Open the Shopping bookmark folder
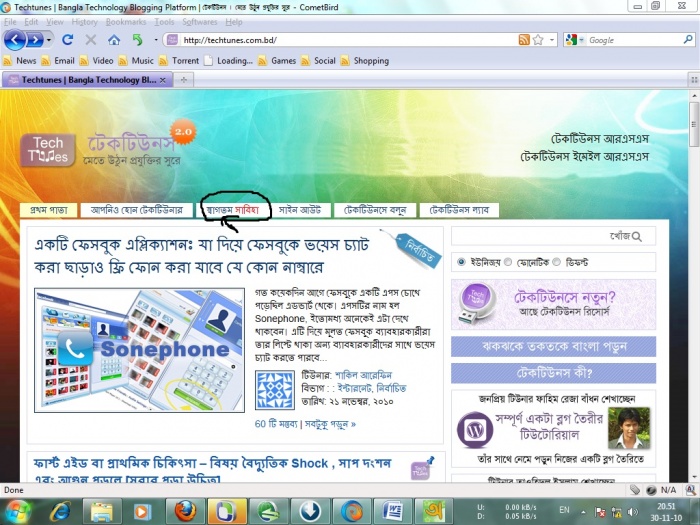 click(365, 61)
